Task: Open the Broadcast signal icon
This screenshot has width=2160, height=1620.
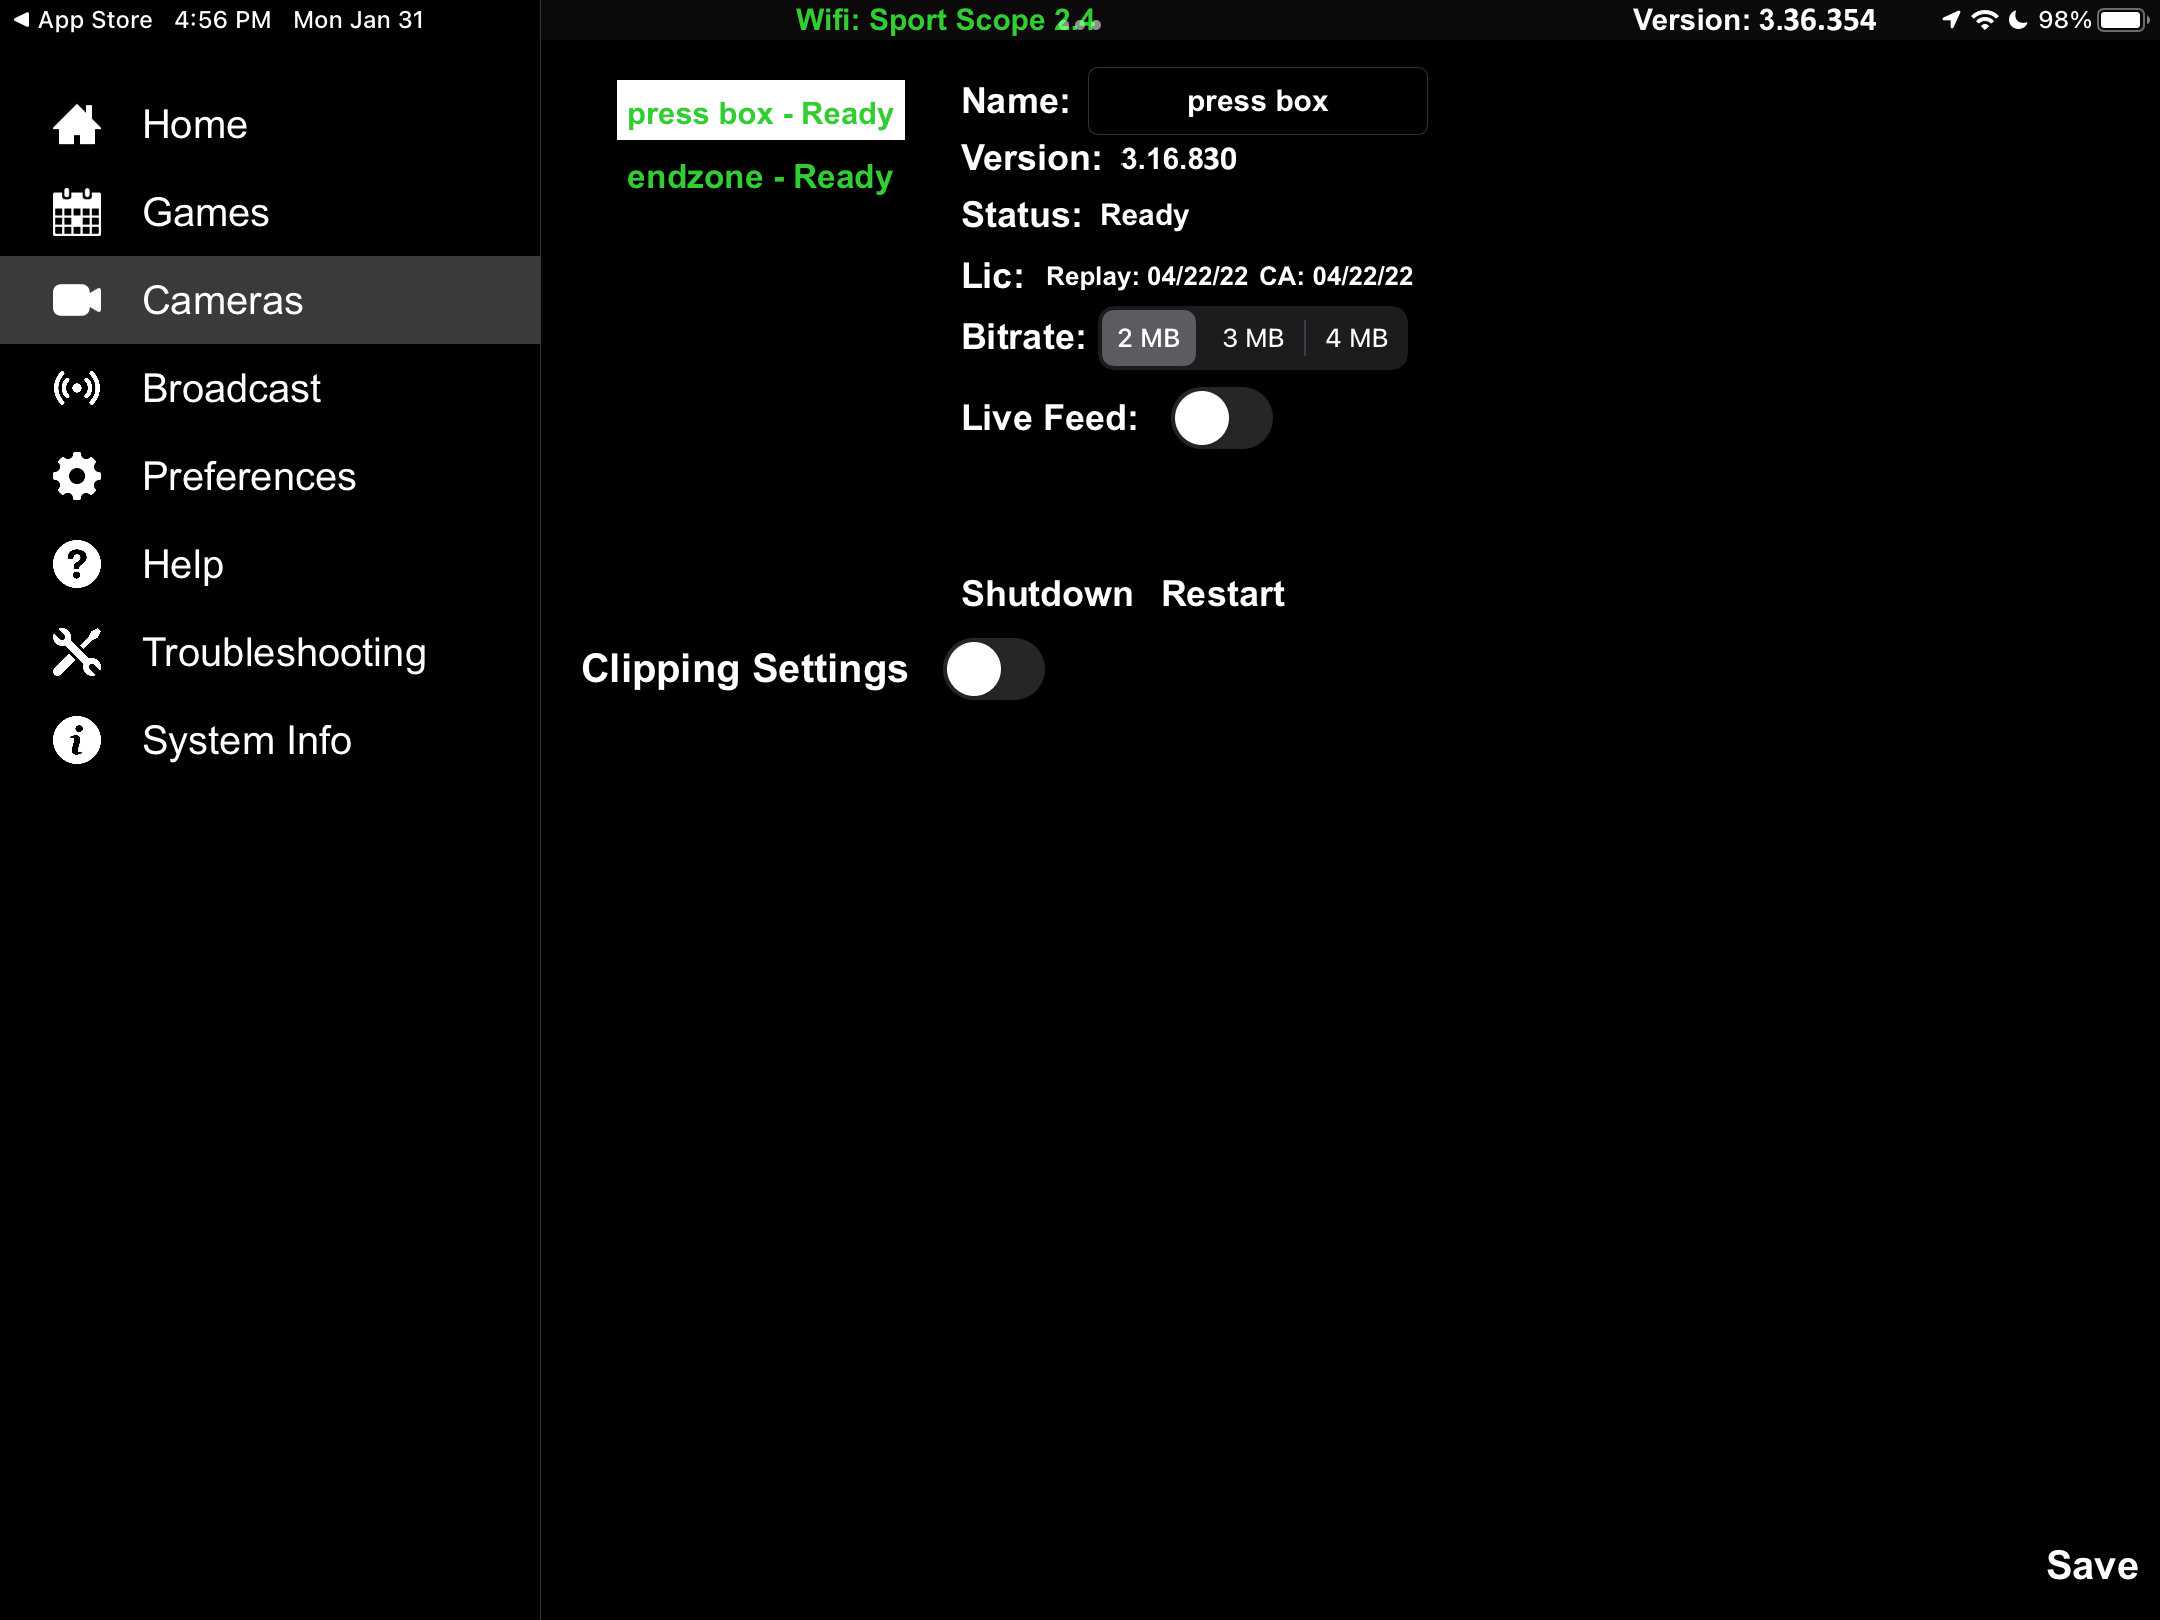Action: tap(77, 388)
